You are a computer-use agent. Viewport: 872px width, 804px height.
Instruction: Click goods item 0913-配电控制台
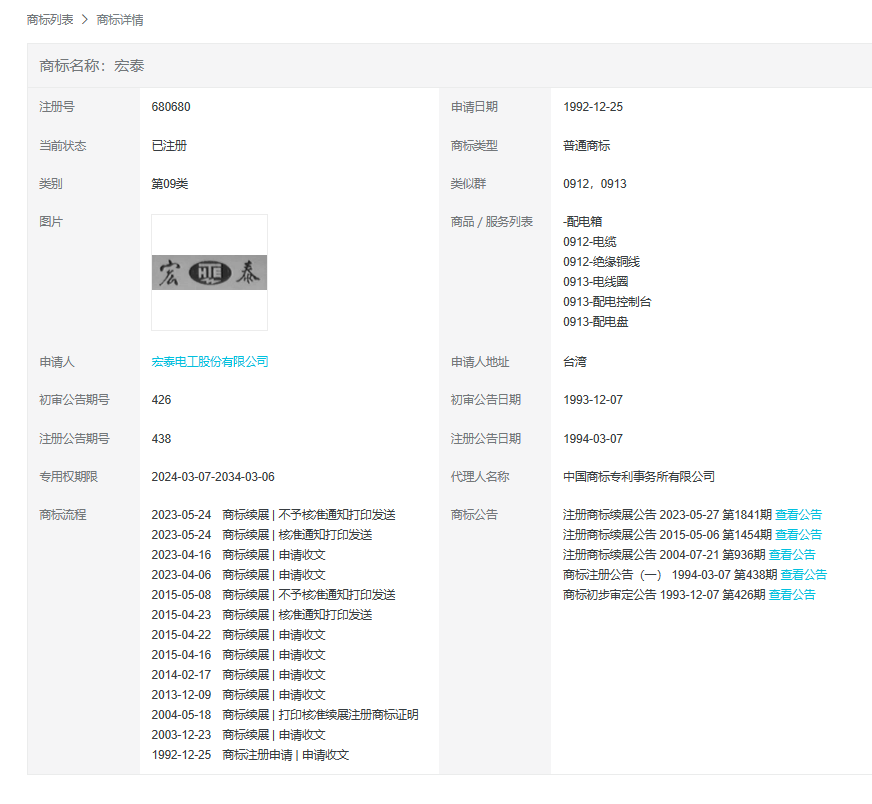607,302
